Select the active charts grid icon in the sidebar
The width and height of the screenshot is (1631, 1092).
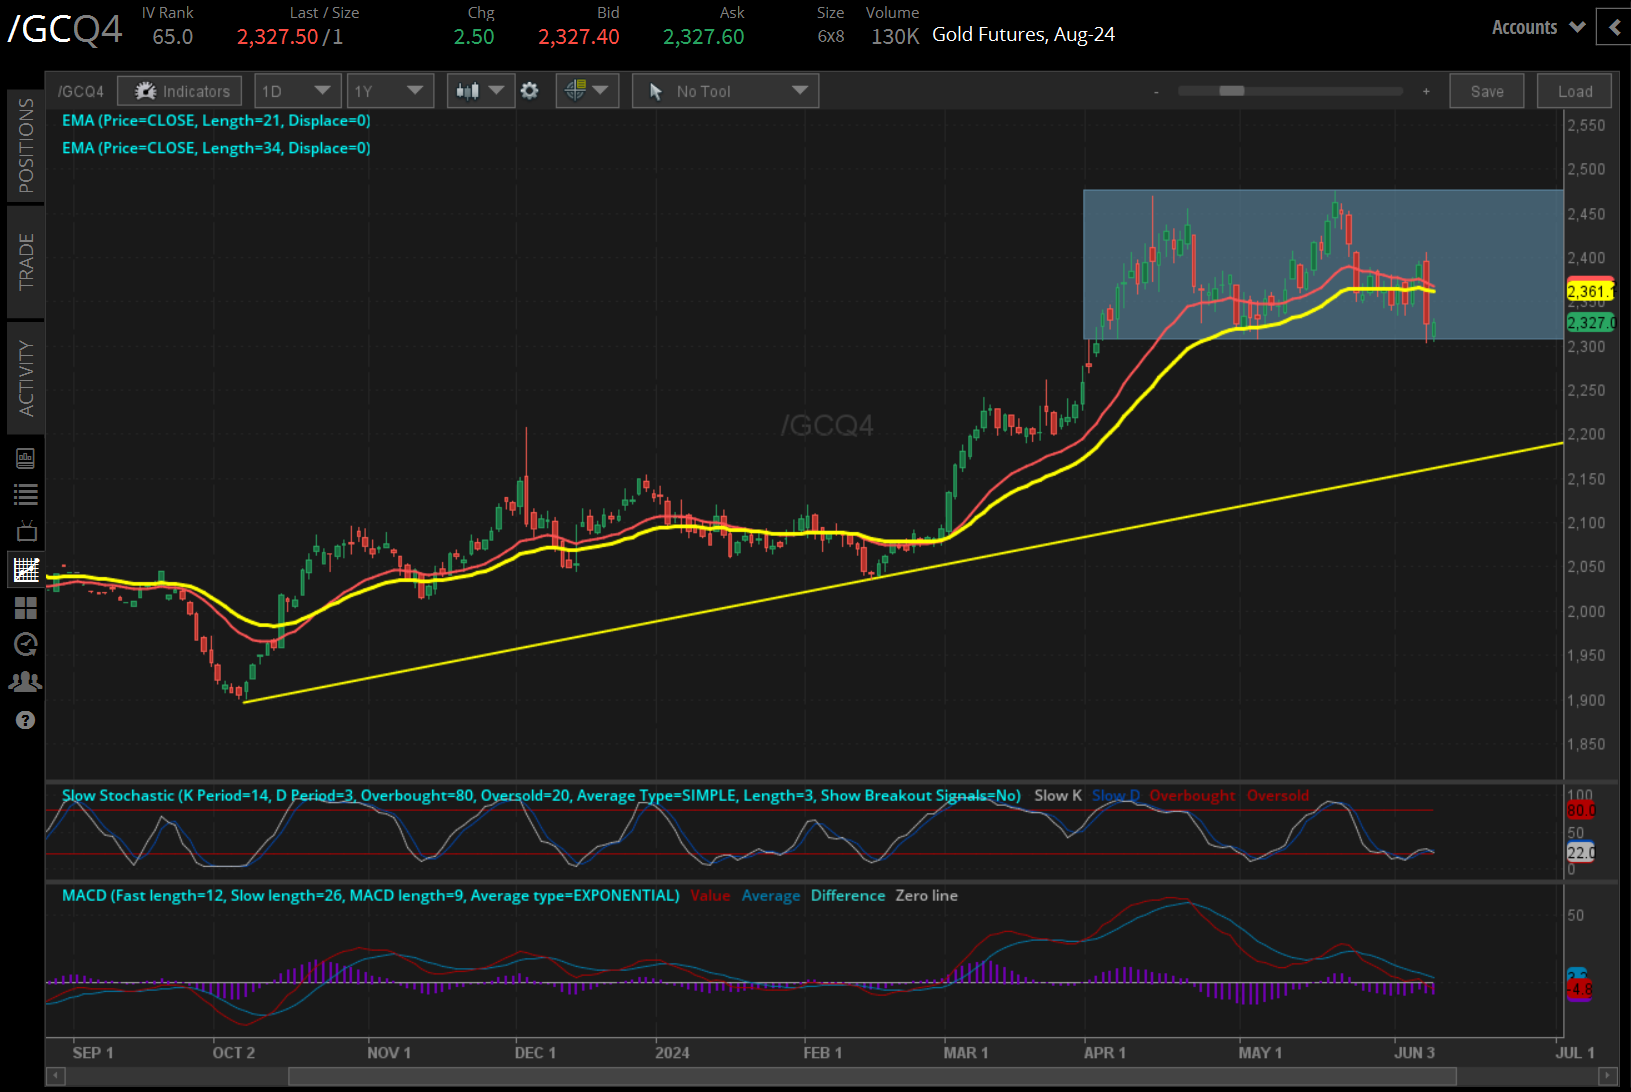click(26, 570)
